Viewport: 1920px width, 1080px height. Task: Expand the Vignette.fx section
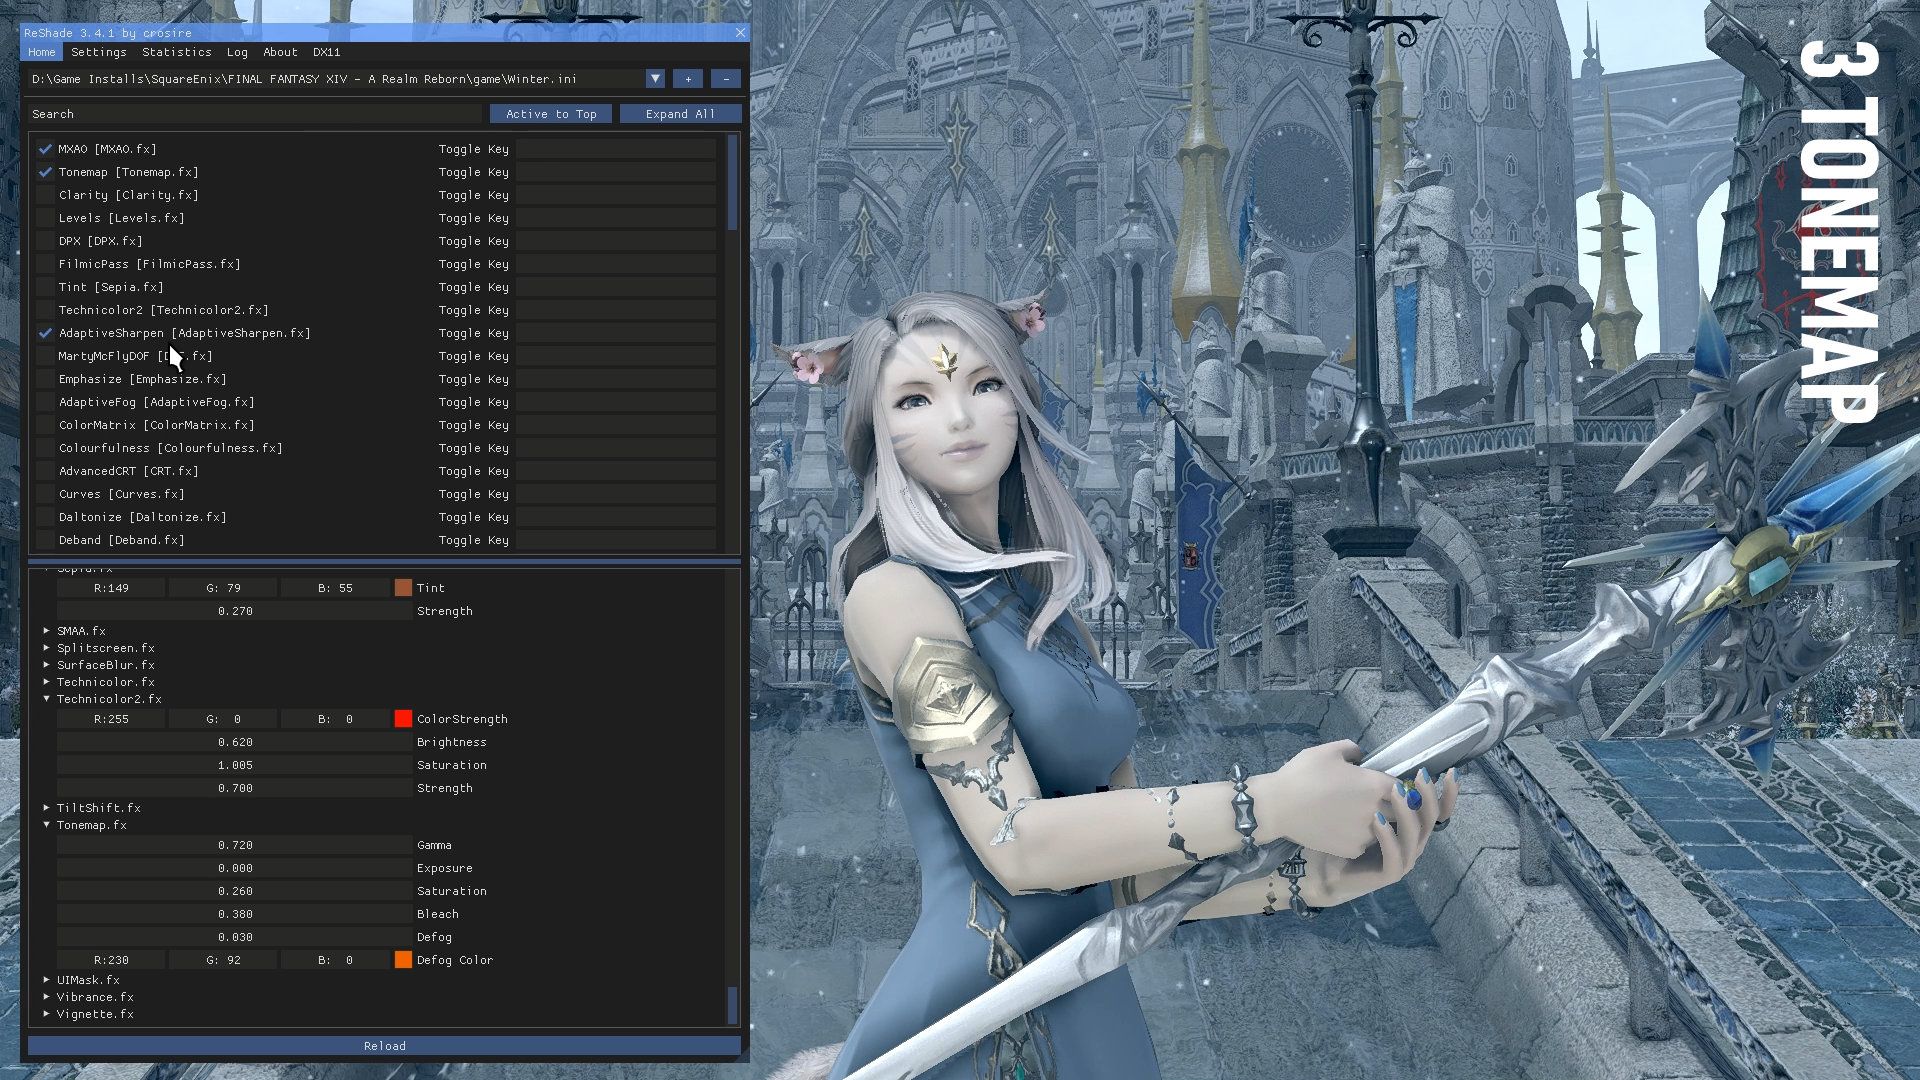pos(47,1014)
